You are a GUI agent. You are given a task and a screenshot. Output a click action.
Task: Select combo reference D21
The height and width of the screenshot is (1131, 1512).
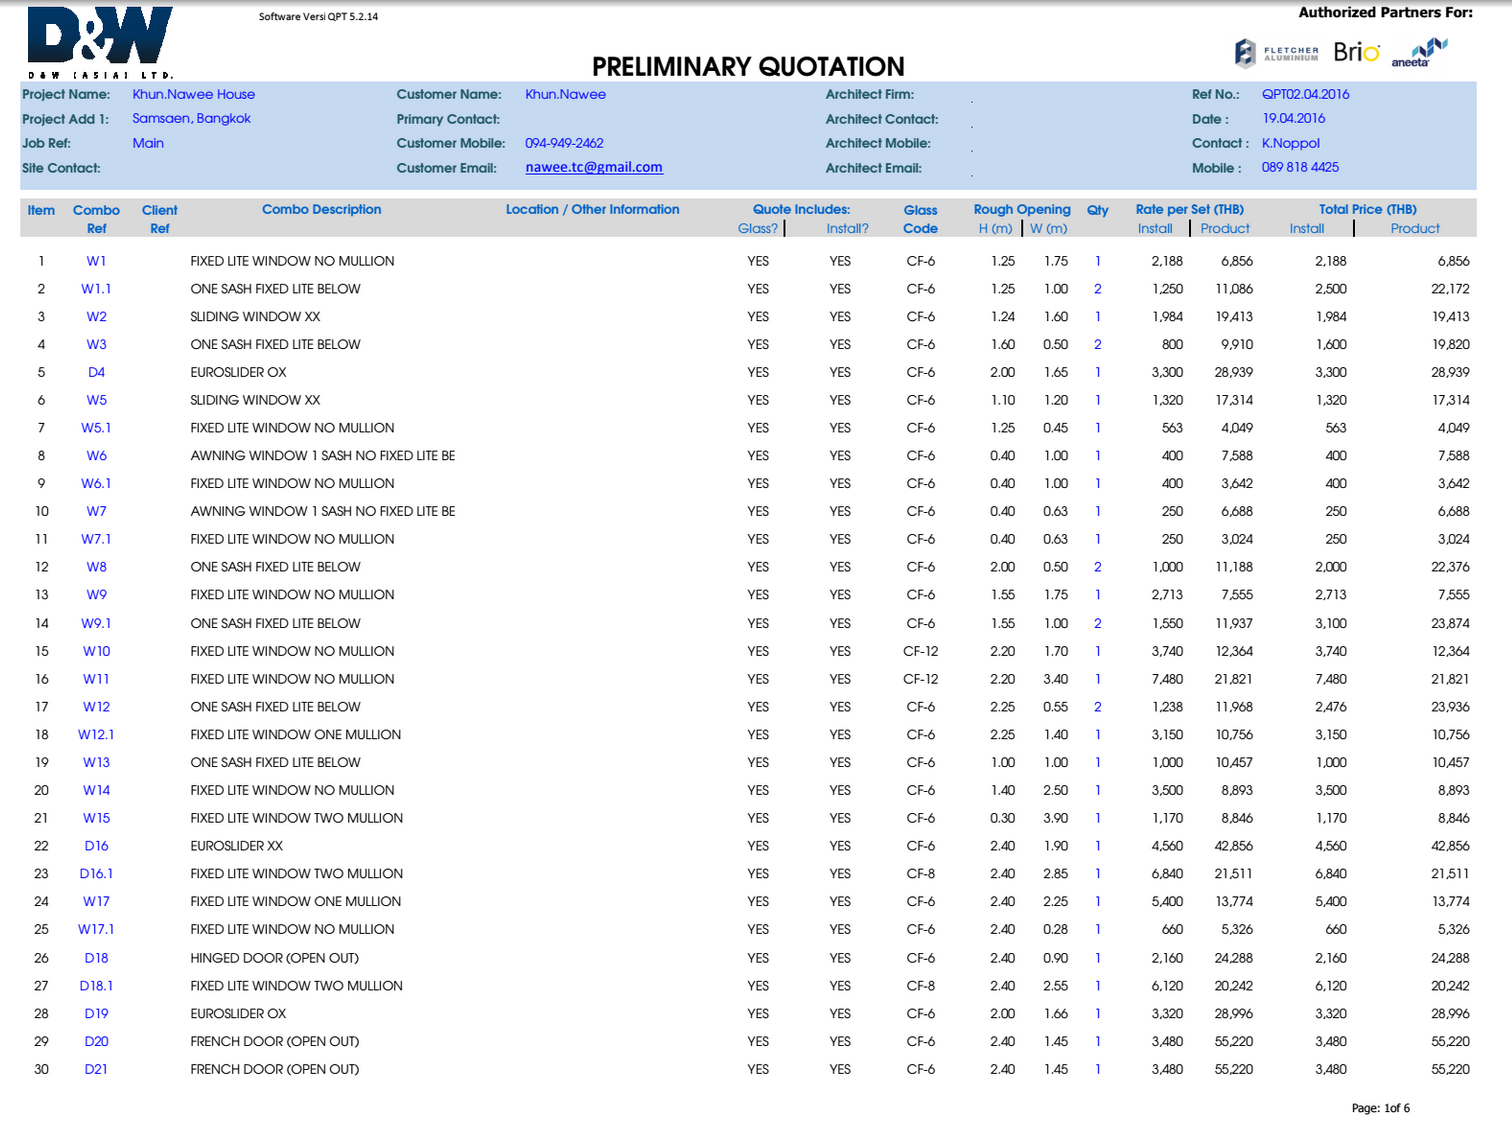(96, 1069)
